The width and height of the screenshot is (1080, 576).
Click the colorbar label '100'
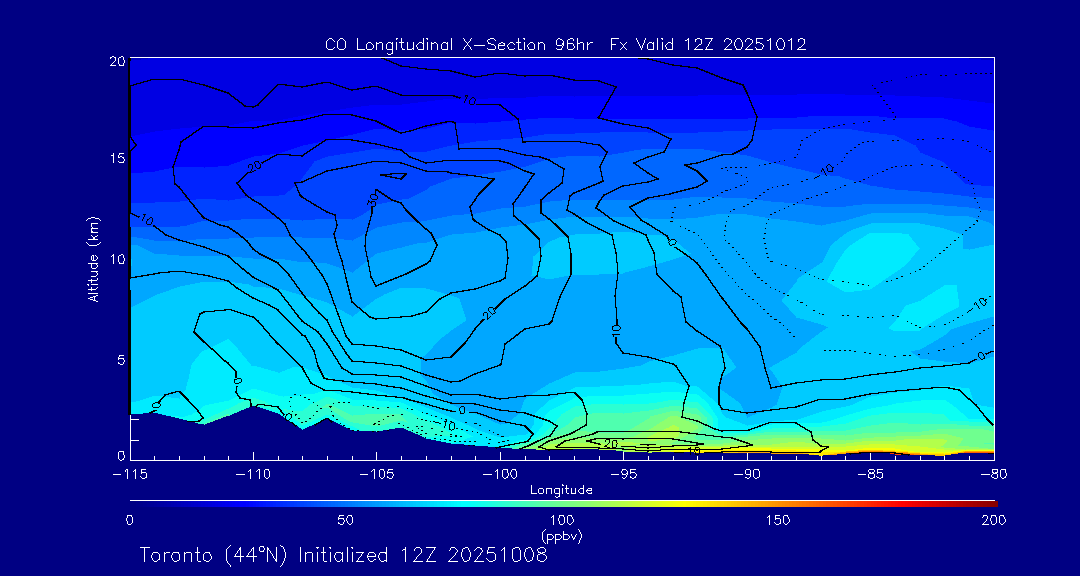click(562, 520)
